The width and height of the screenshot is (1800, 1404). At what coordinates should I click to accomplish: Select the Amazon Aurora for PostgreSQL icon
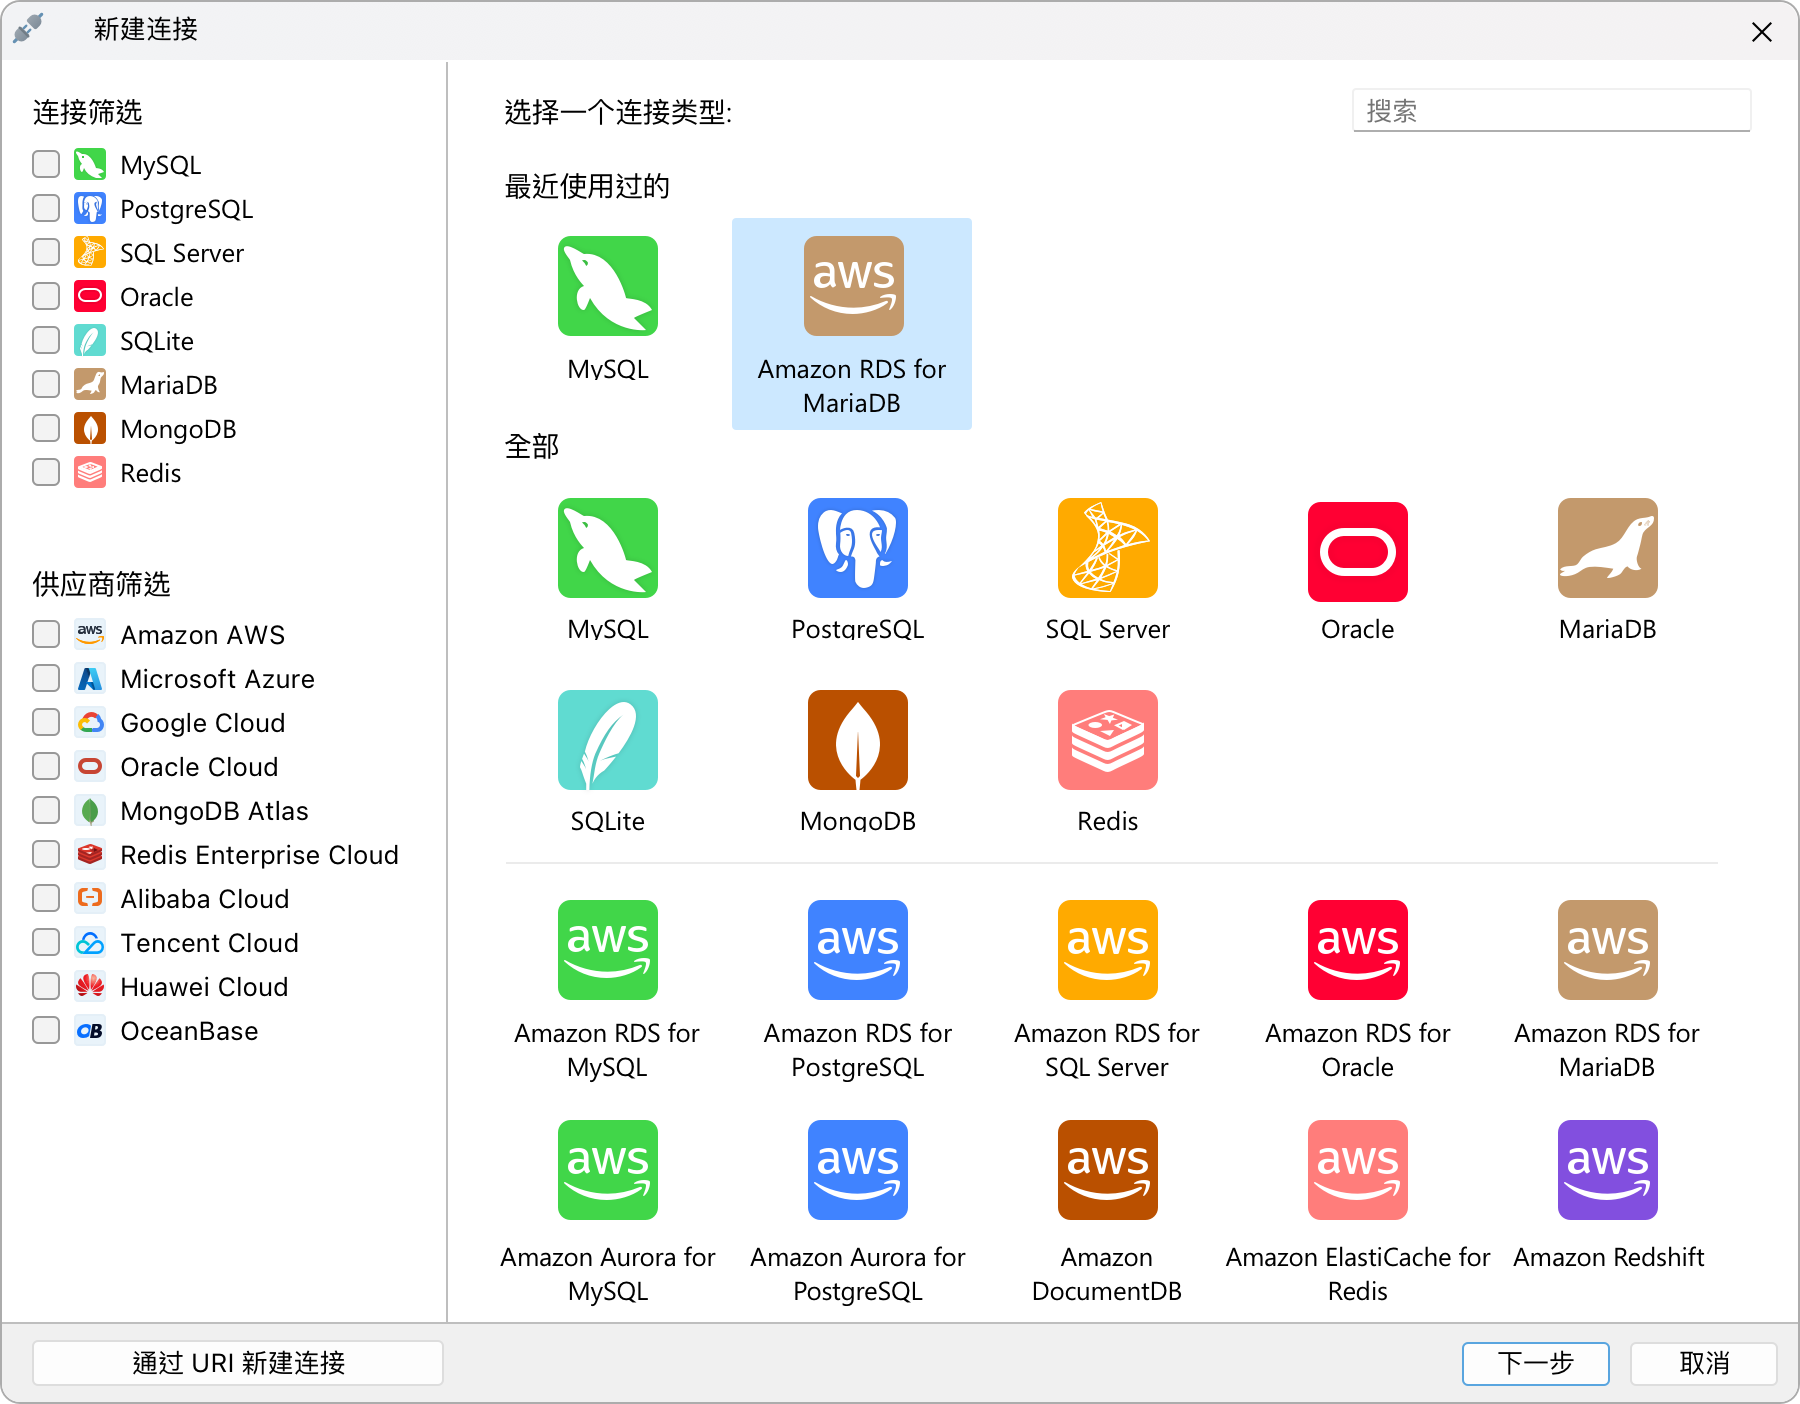click(857, 1170)
